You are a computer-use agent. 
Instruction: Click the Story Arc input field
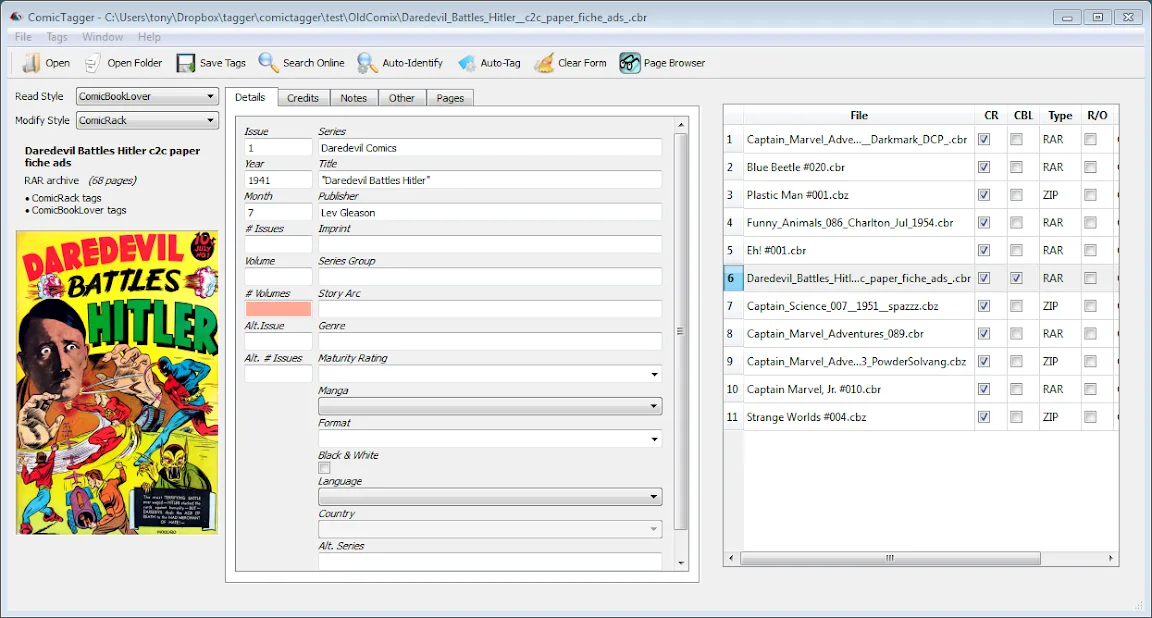coord(490,309)
